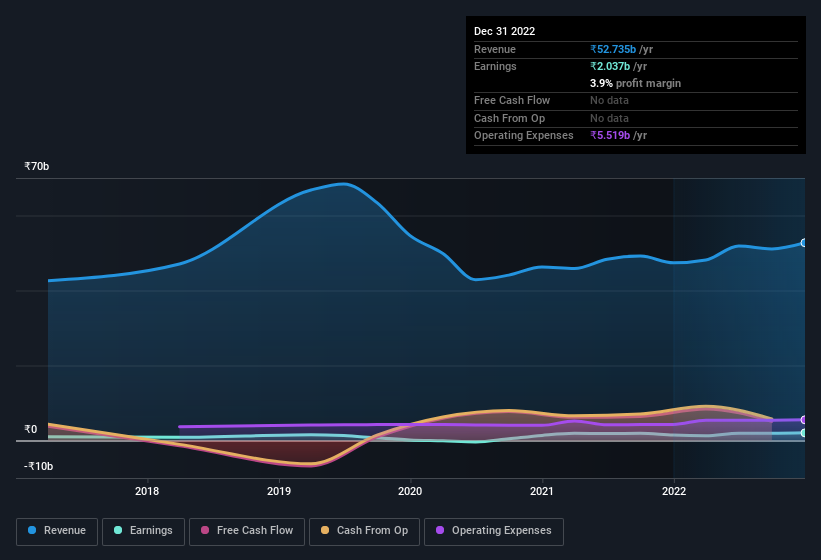Click the ₹70b y-axis label
Image resolution: width=821 pixels, height=560 pixels.
pyautogui.click(x=37, y=166)
